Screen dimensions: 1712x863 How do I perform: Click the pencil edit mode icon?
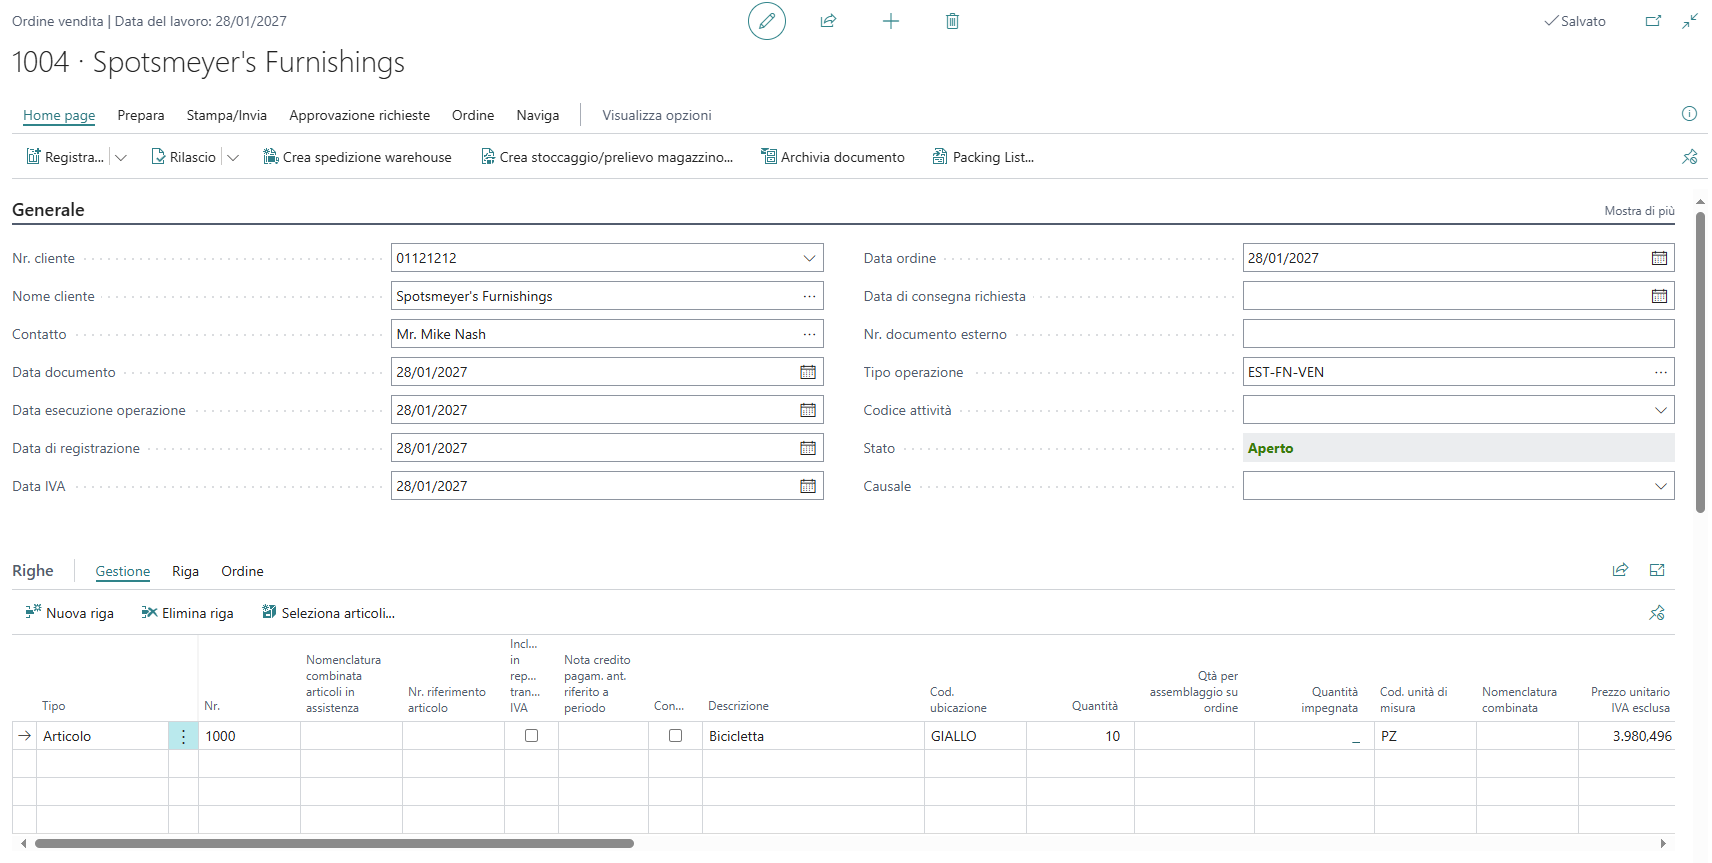coord(767,21)
